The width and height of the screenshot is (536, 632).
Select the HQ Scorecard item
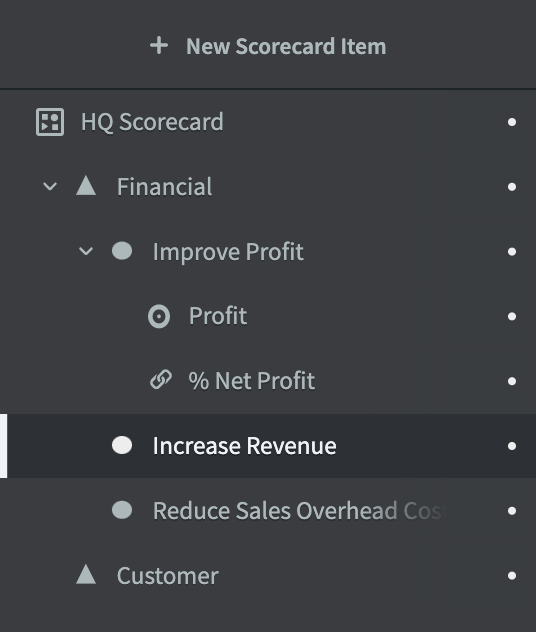point(152,122)
